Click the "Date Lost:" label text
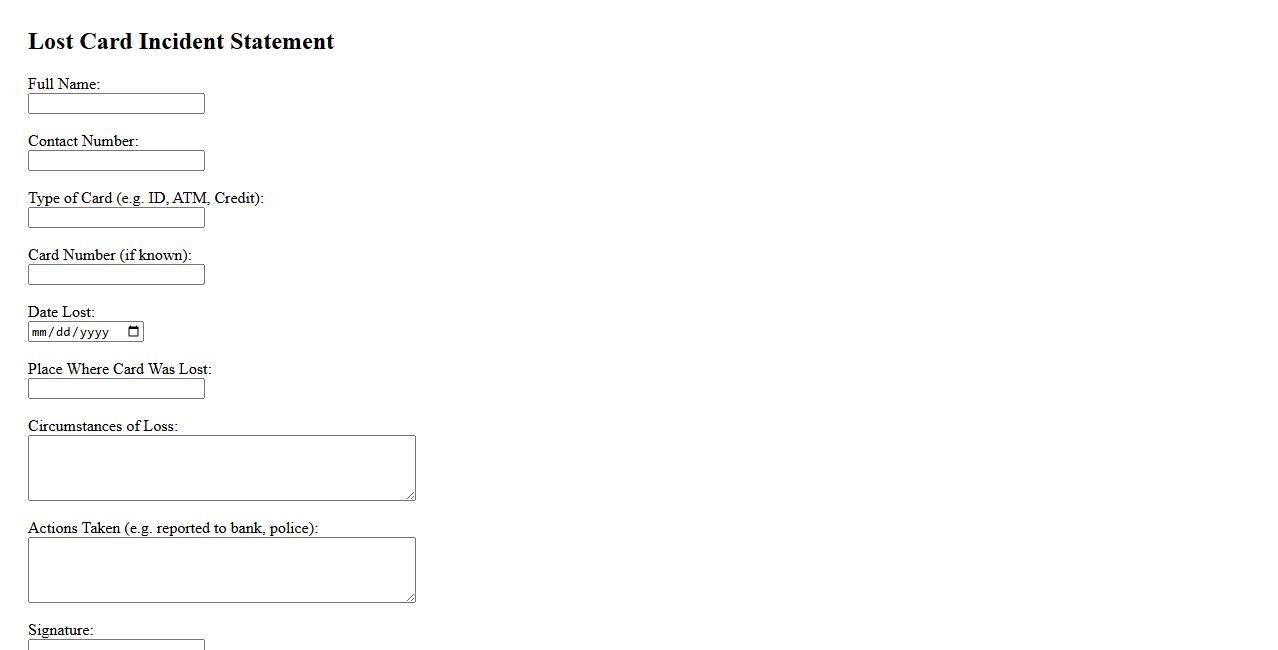Viewport: 1278px width, 650px height. point(61,312)
